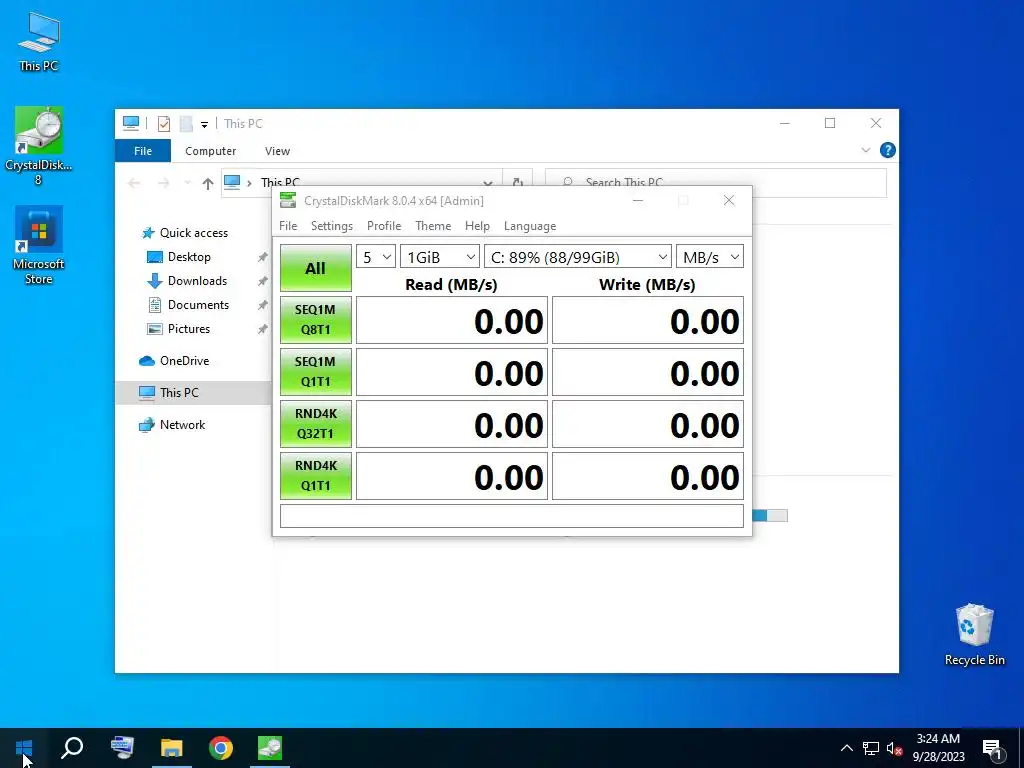1024x768 pixels.
Task: Refresh the This PC window
Action: (517, 183)
